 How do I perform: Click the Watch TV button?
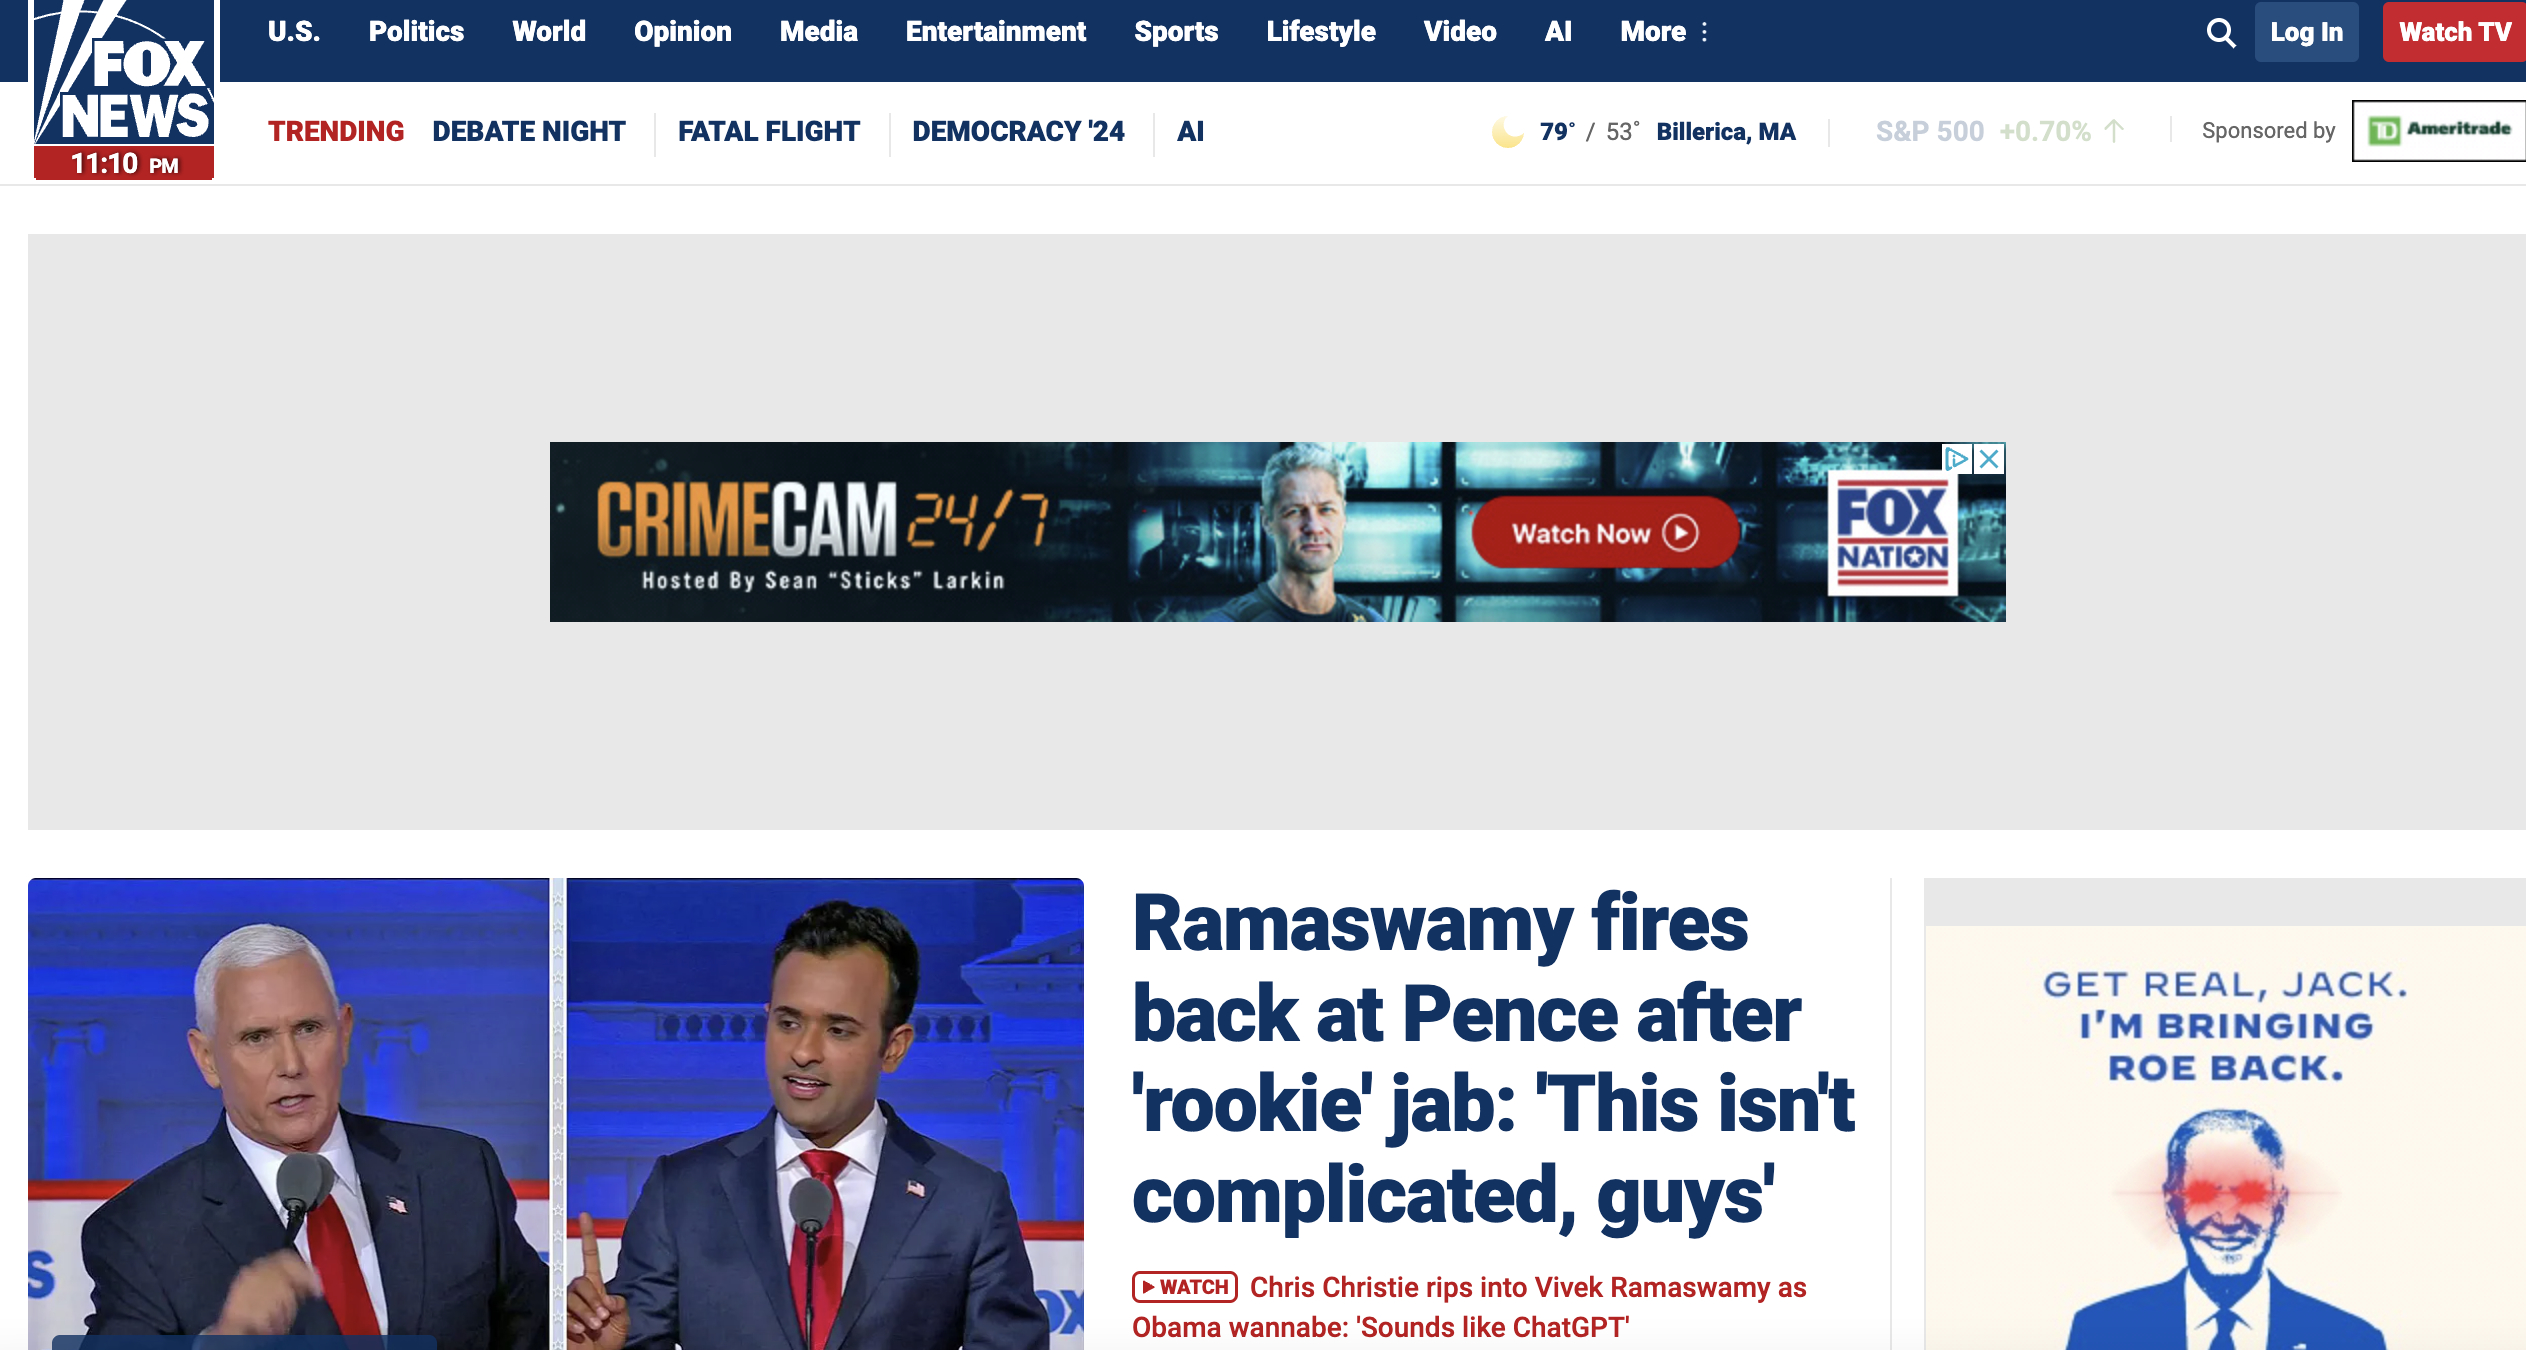pyautogui.click(x=2454, y=33)
